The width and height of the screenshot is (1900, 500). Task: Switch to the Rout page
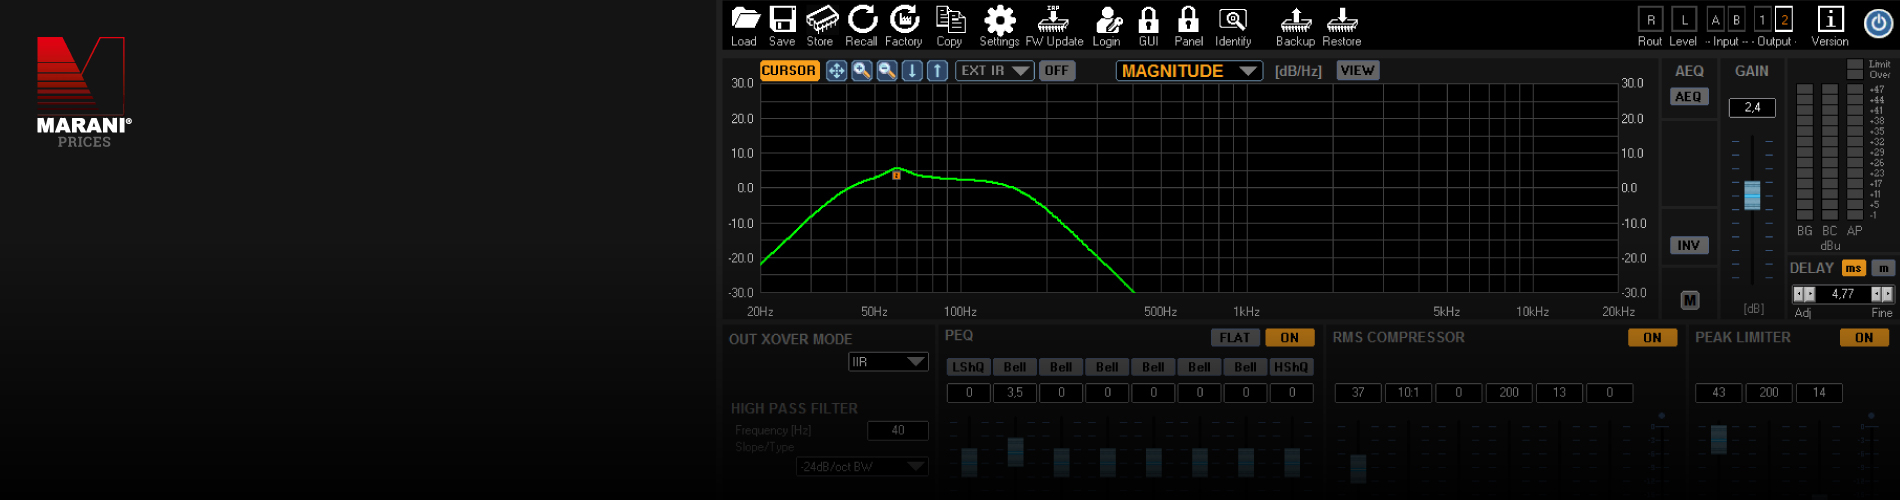1650,20
